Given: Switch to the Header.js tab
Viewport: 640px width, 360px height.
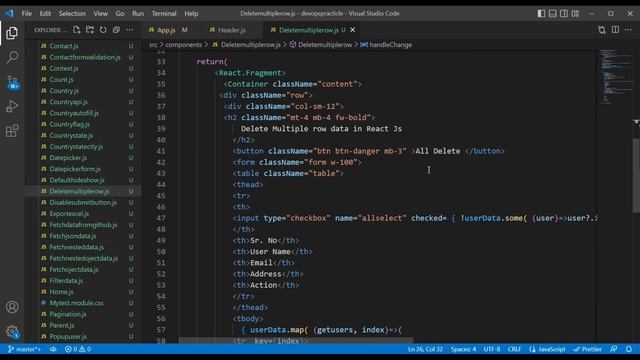Looking at the screenshot, I should point(231,30).
